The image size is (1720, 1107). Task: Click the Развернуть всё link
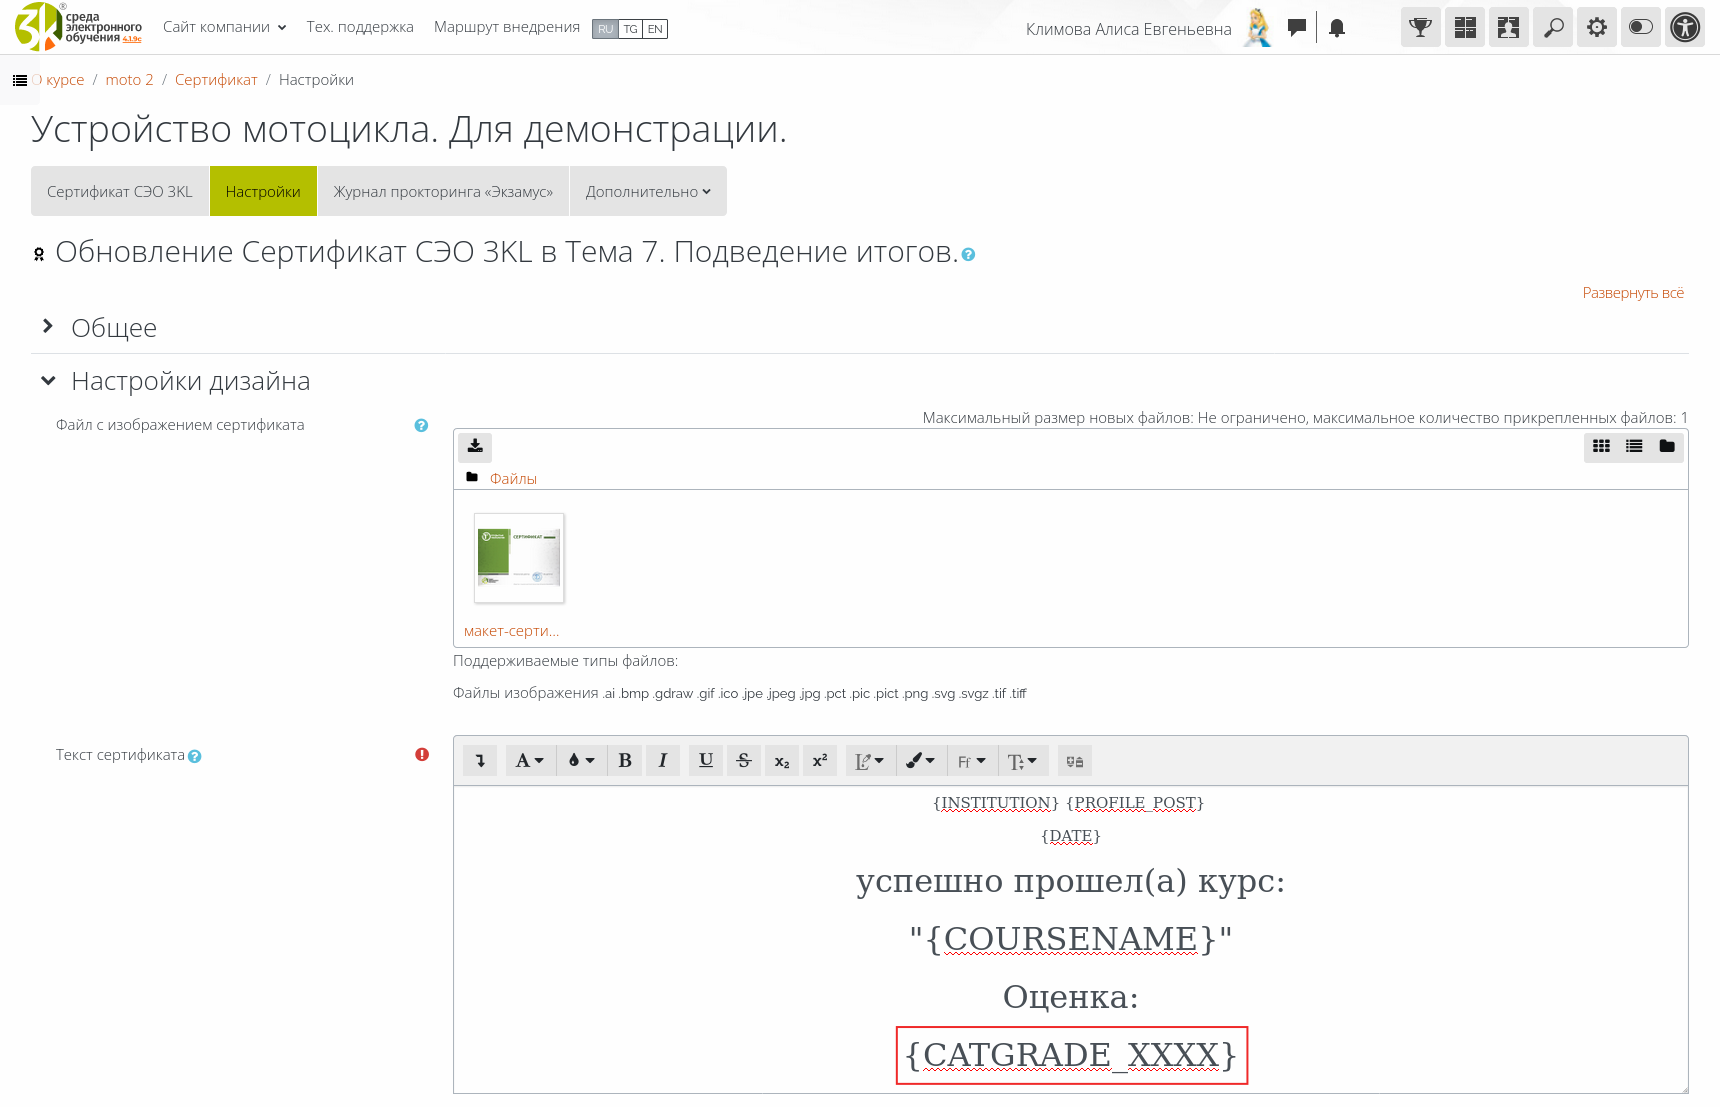1632,293
